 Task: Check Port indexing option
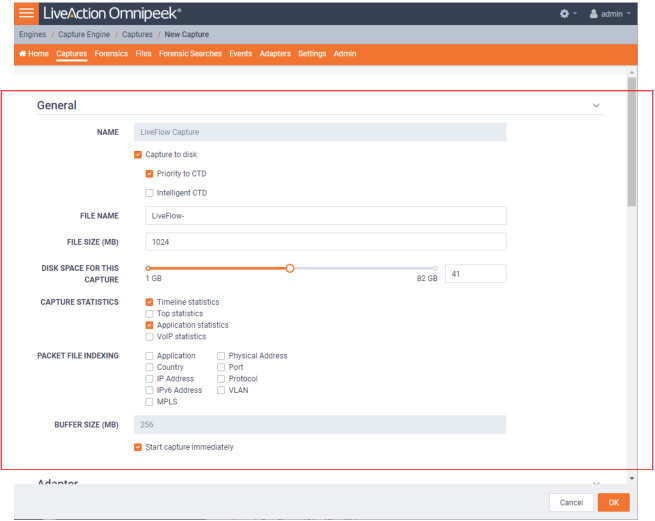221,367
